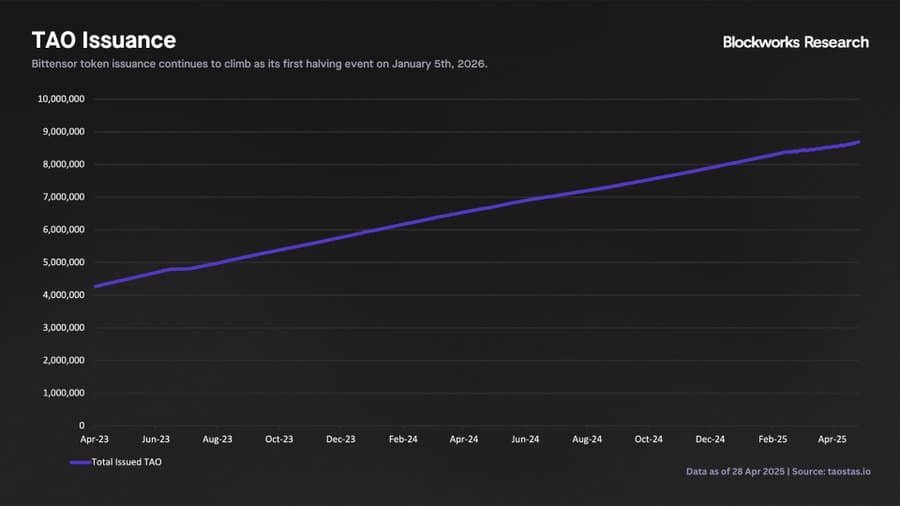Click the Apr-25 date marker
The height and width of the screenshot is (506, 900).
point(832,439)
